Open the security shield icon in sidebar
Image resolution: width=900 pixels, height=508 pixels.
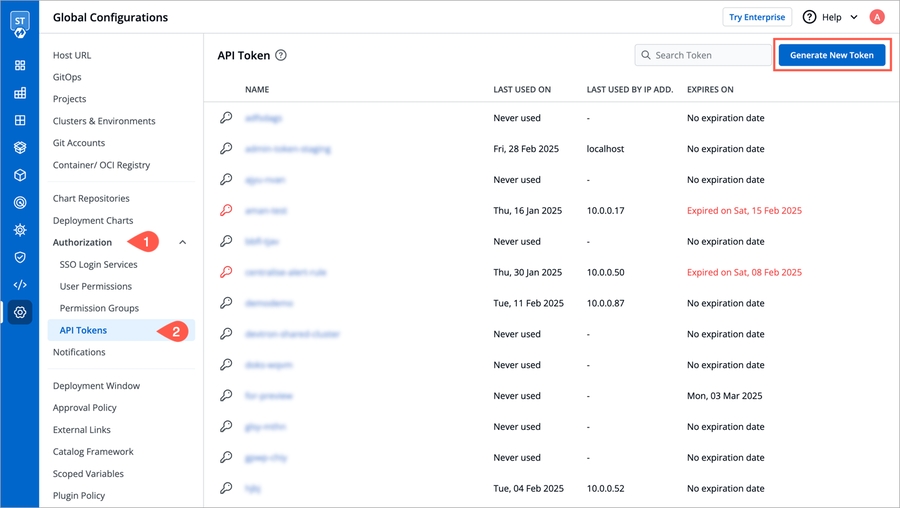tap(20, 257)
